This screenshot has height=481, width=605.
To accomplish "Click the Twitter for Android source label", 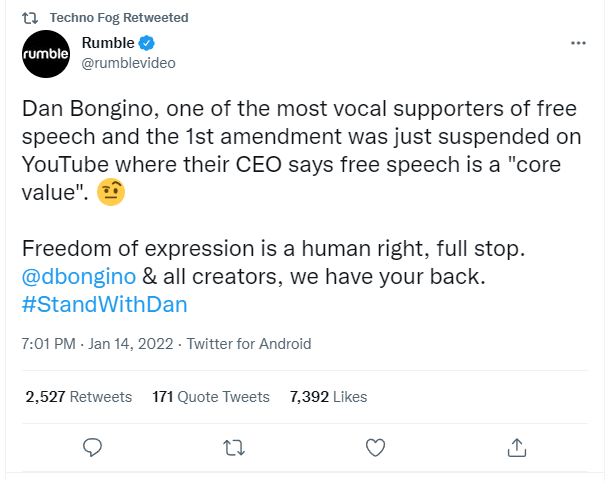I will click(x=249, y=344).
